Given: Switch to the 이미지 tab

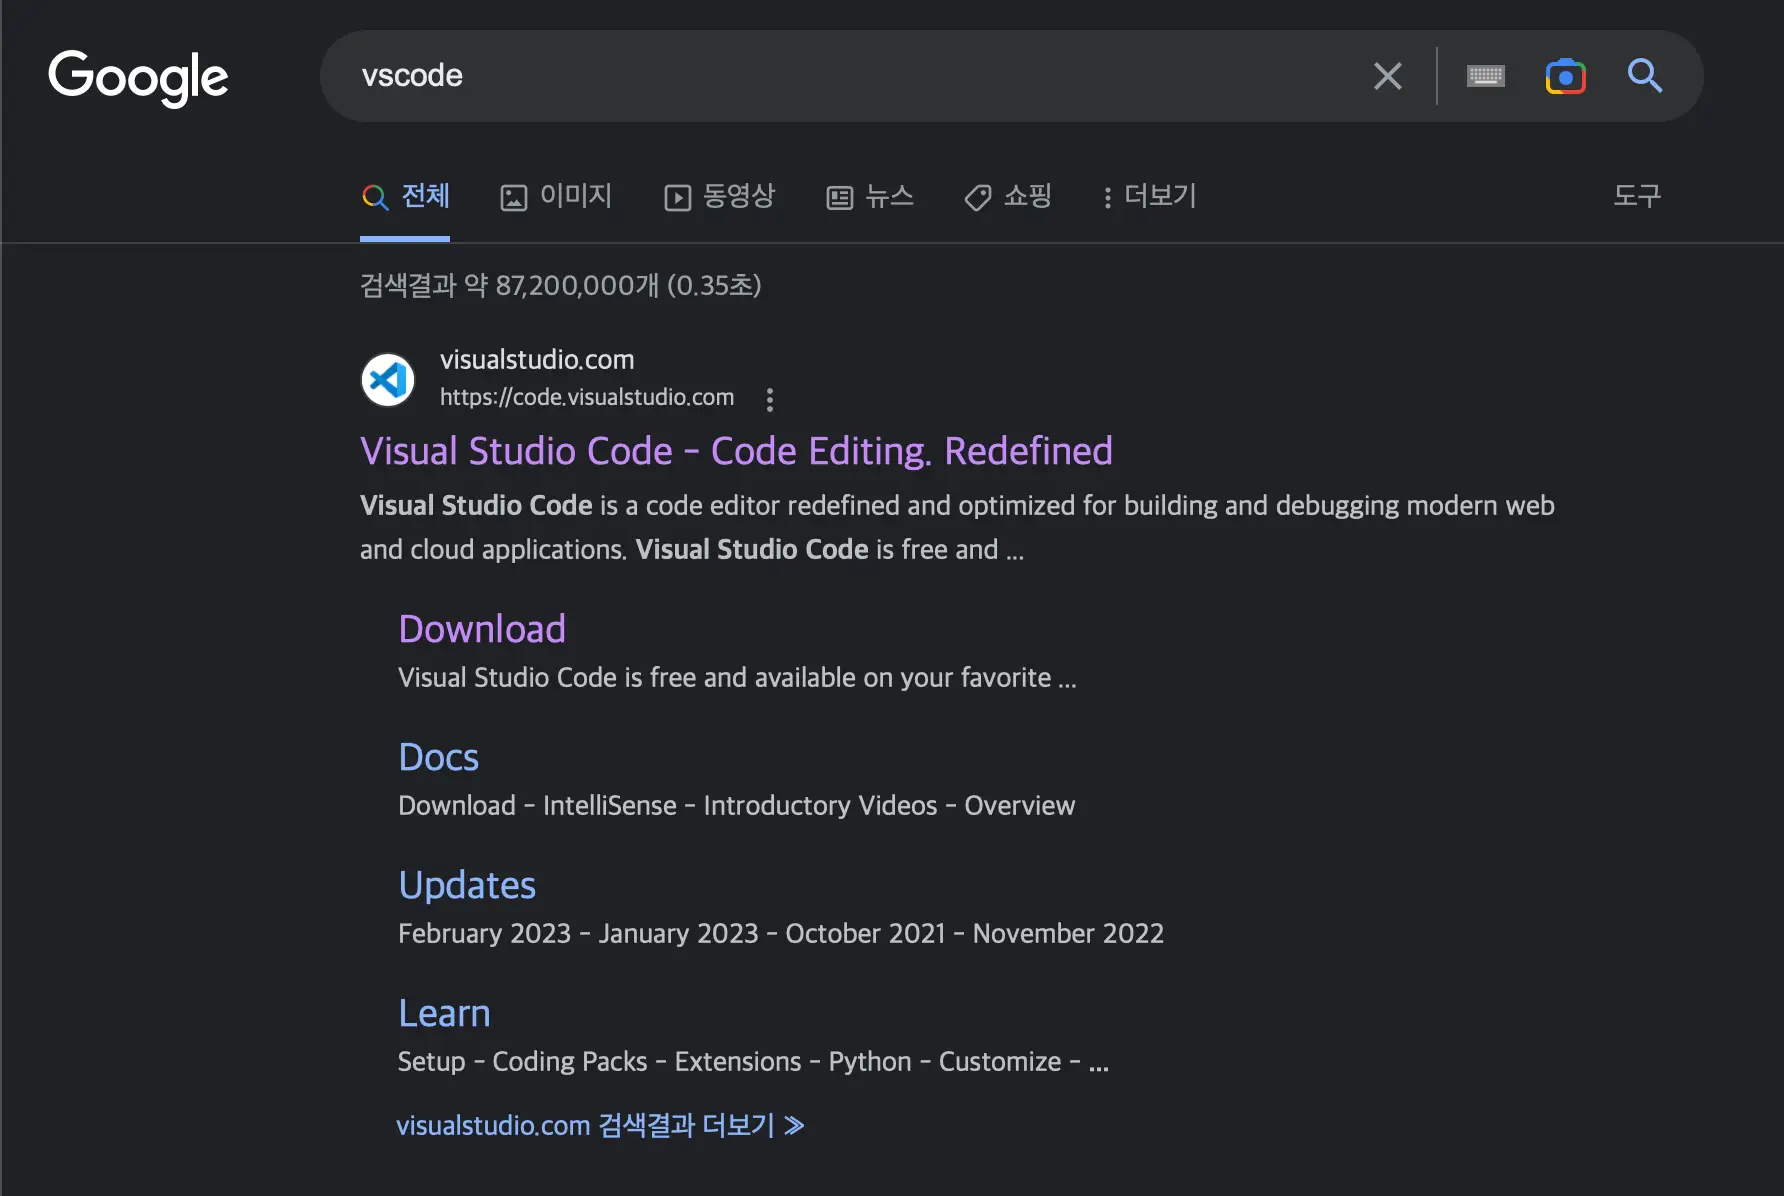Looking at the screenshot, I should pyautogui.click(x=556, y=196).
